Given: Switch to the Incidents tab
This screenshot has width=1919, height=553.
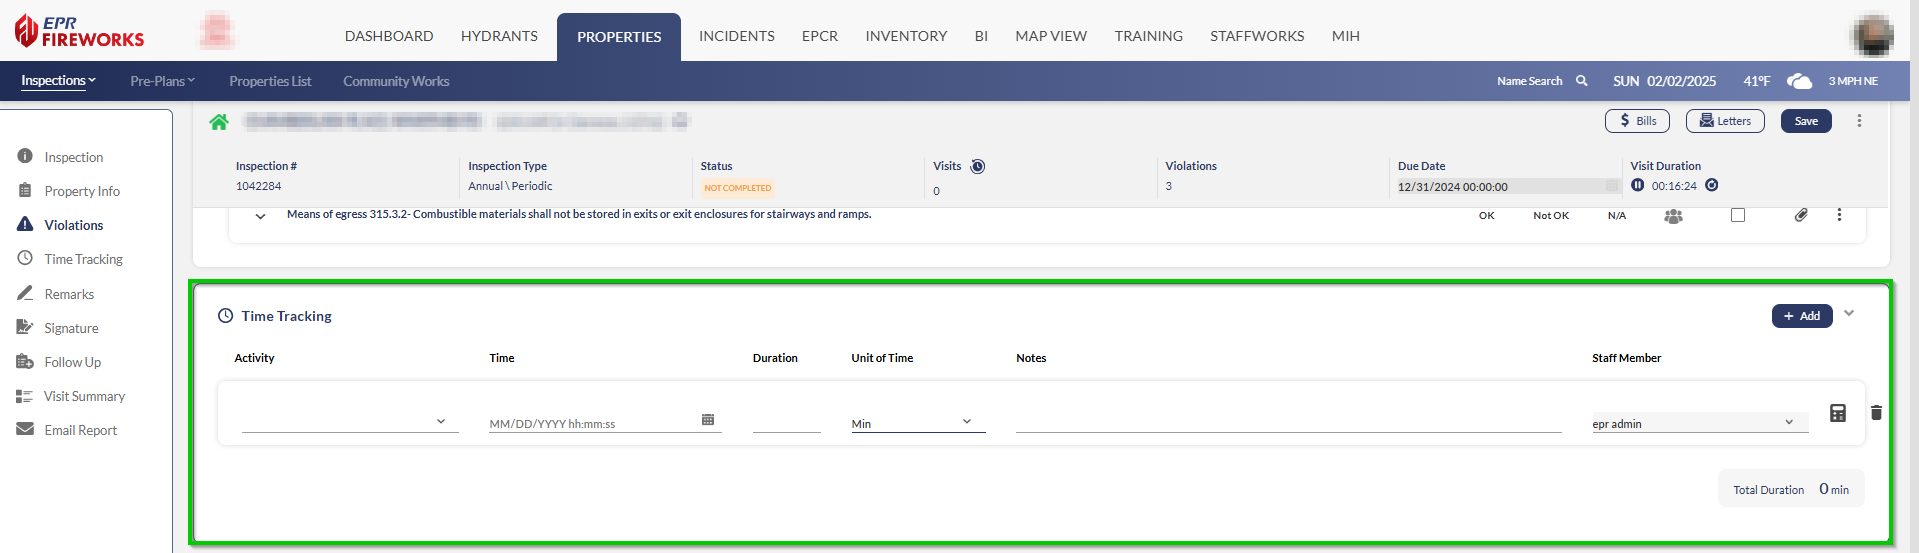Looking at the screenshot, I should (x=736, y=36).
